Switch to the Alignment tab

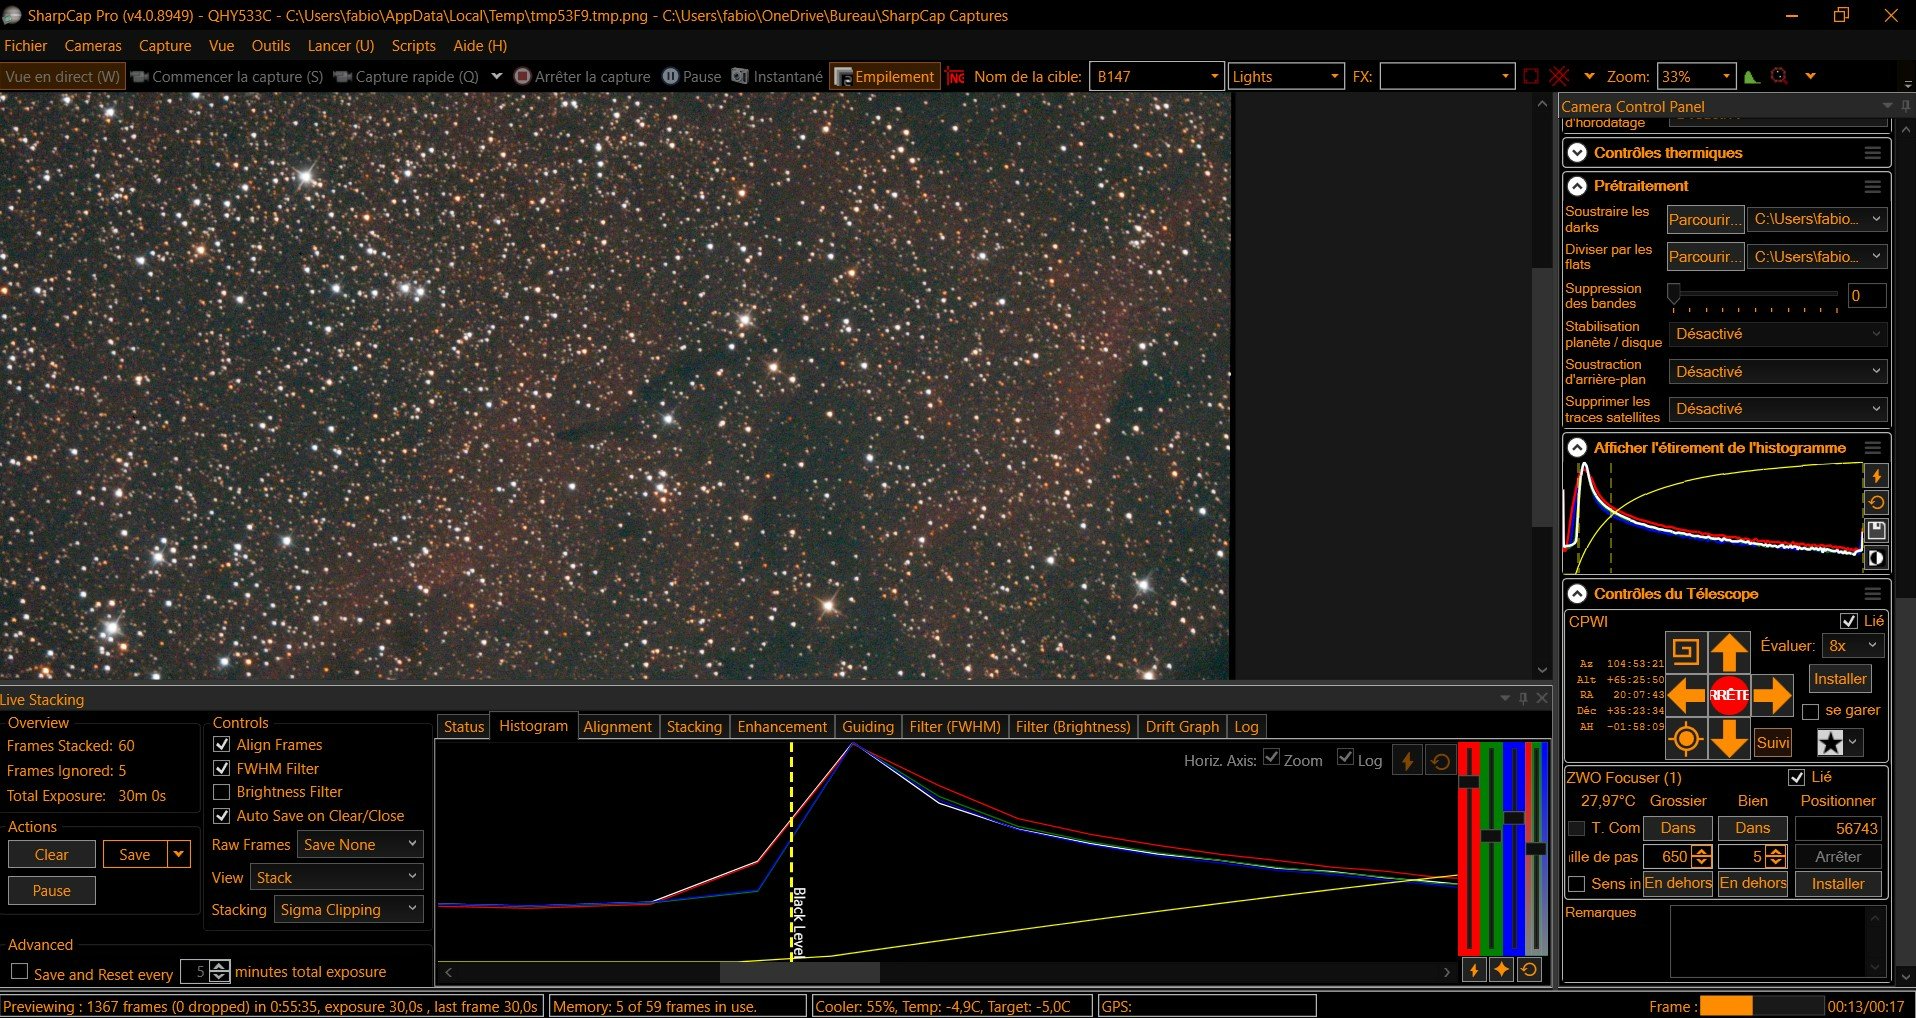point(617,727)
